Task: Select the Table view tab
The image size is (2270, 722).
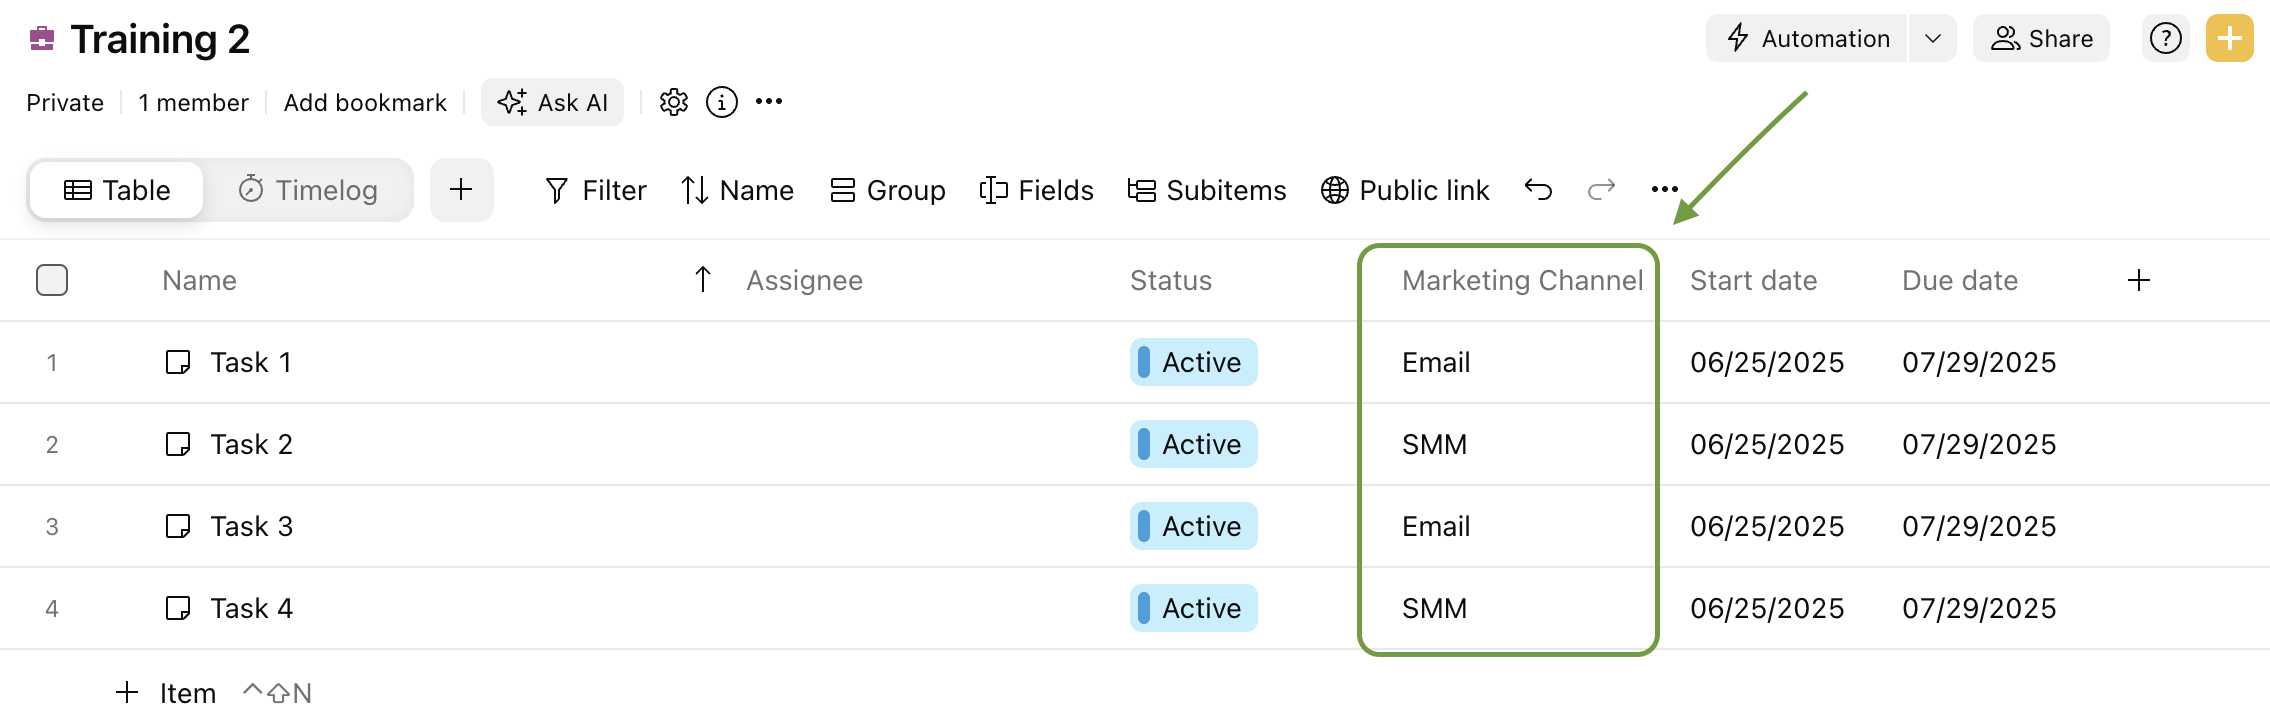Action: click(117, 190)
